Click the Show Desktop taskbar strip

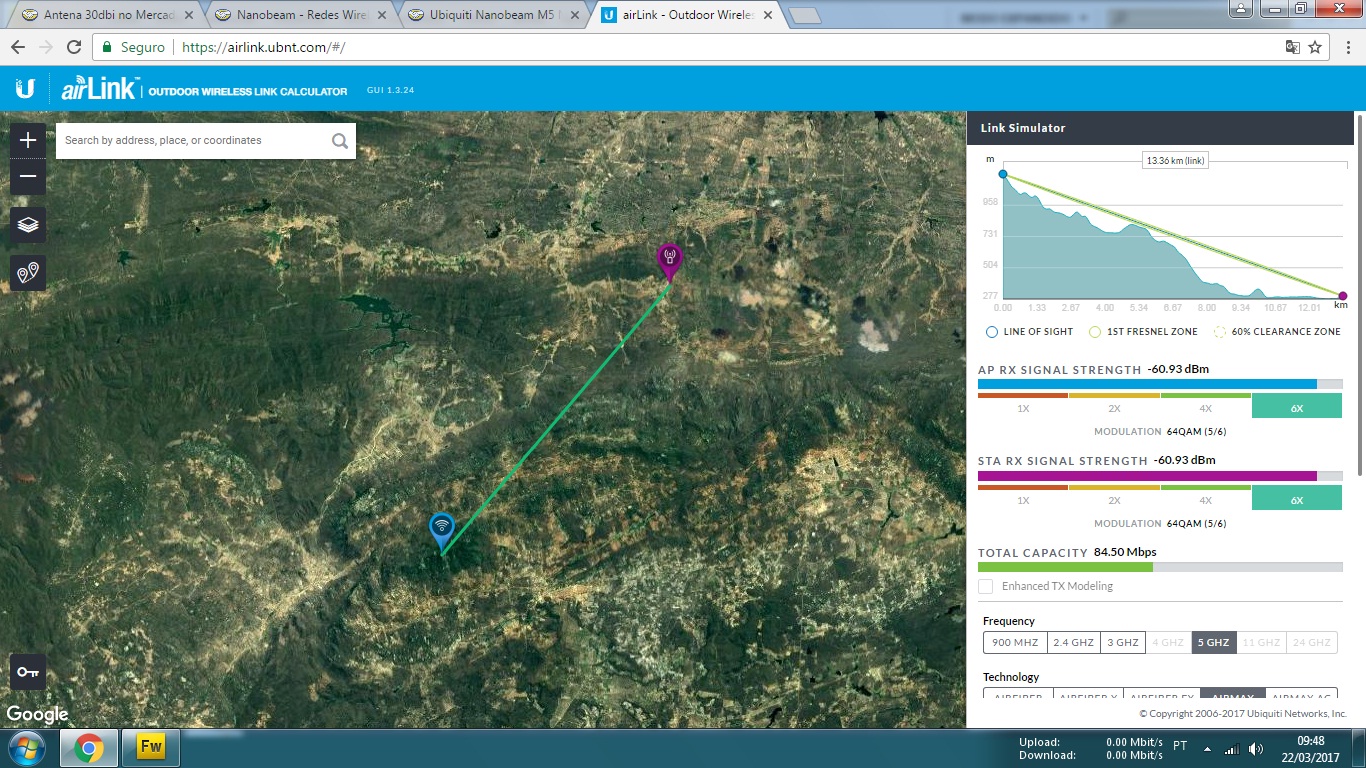pos(1359,748)
